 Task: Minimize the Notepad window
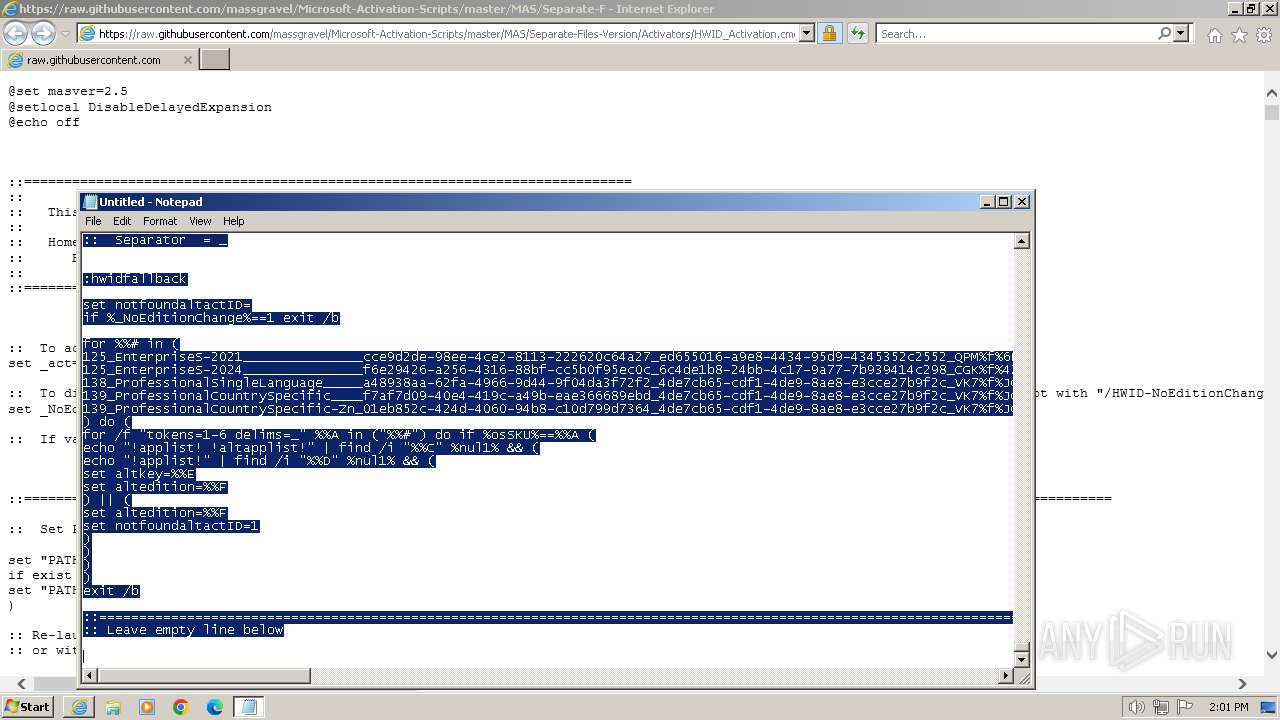[987, 202]
